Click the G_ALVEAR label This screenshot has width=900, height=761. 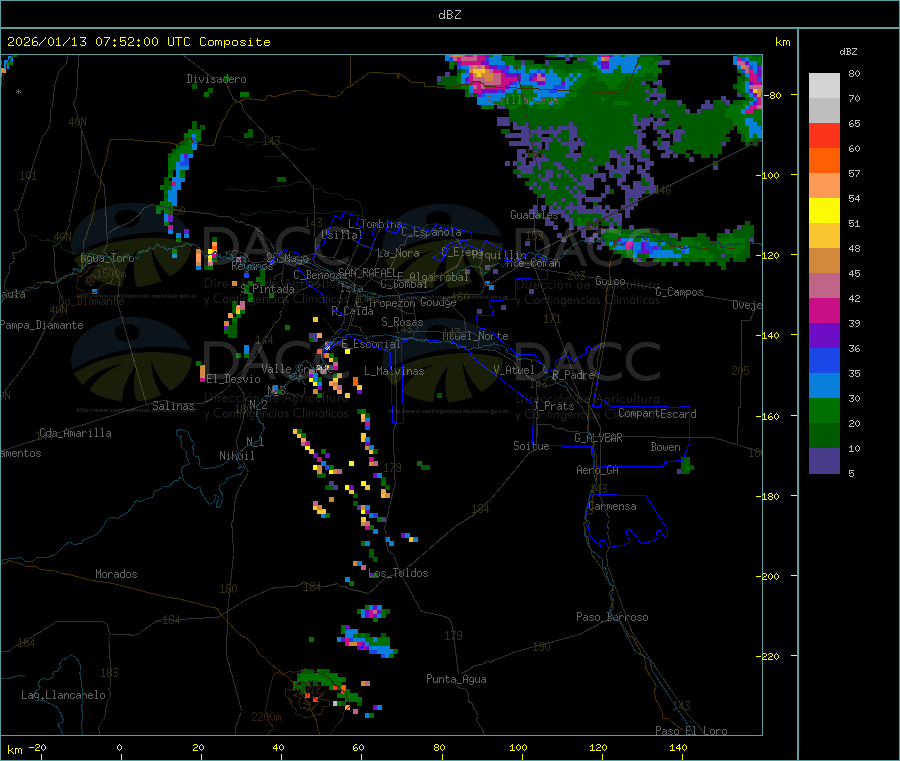[598, 438]
